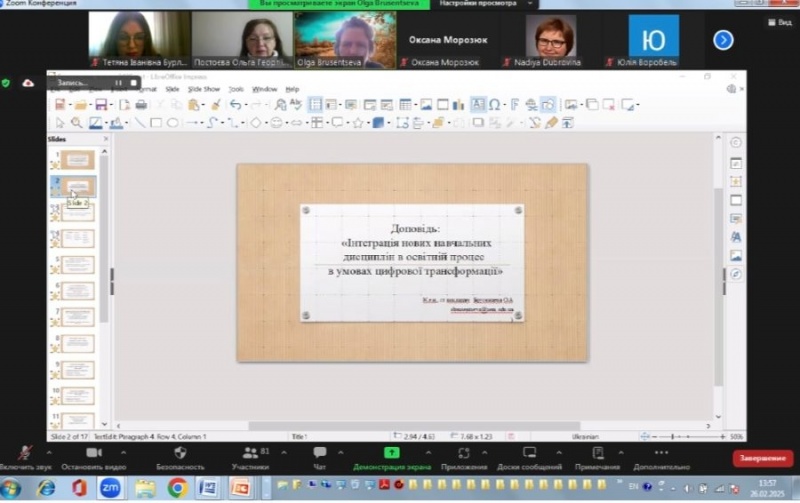The image size is (800, 503).
Task: Show next participants with the blue arrow
Action: pyautogui.click(x=723, y=40)
